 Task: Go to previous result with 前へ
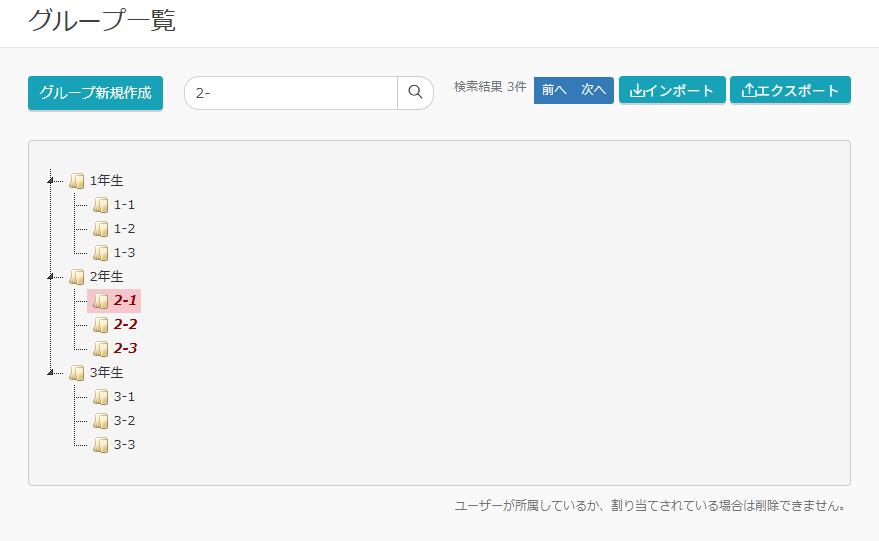[554, 90]
